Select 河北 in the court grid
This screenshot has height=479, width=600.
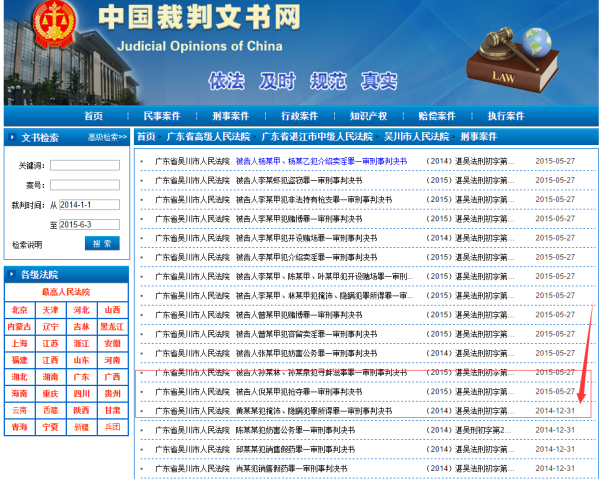(x=82, y=310)
